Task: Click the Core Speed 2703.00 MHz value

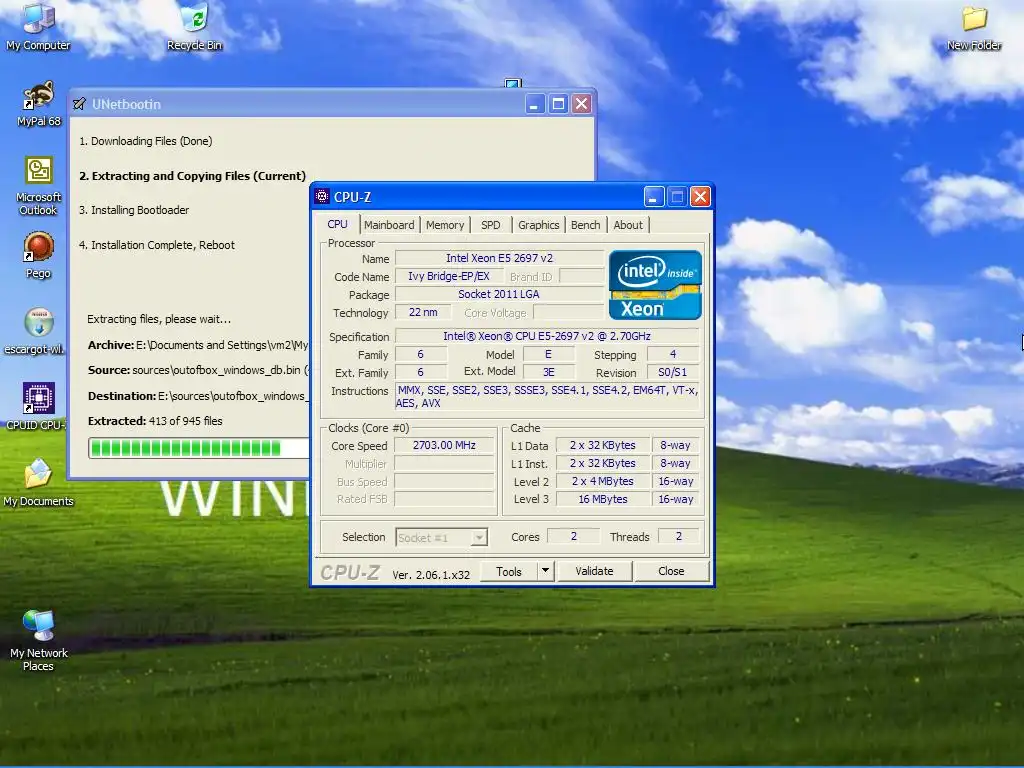Action: click(444, 445)
